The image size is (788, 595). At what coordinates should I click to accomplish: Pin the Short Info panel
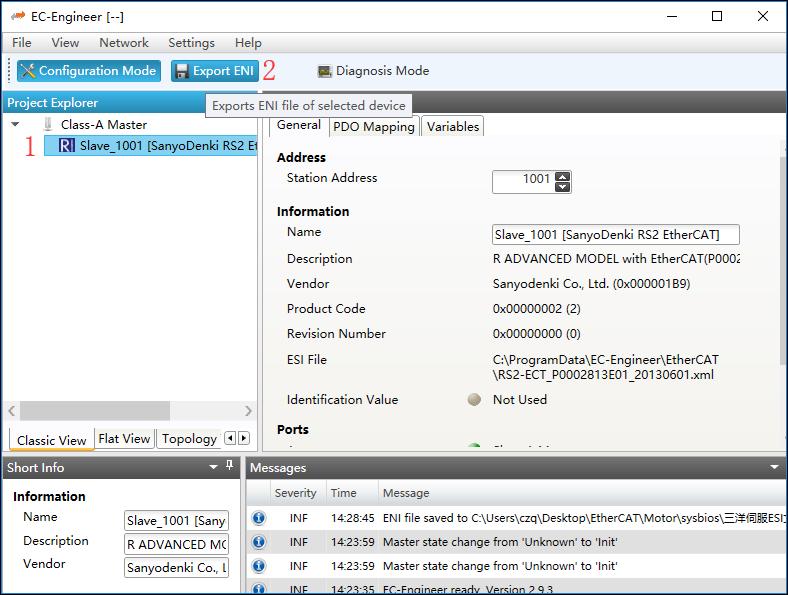229,467
